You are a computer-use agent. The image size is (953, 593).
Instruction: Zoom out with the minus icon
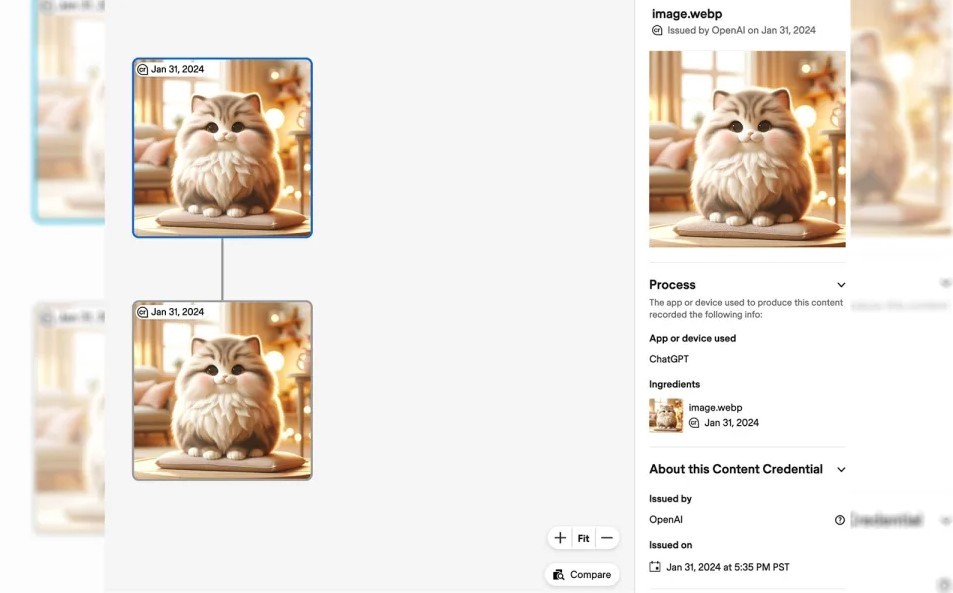pos(607,538)
